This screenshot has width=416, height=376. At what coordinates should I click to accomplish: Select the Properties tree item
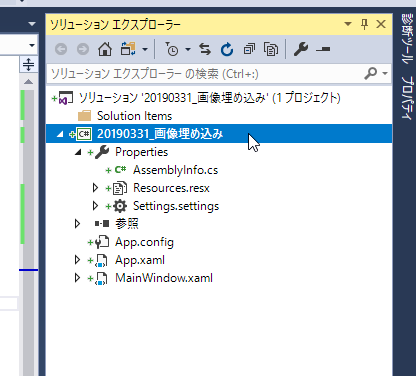click(141, 152)
